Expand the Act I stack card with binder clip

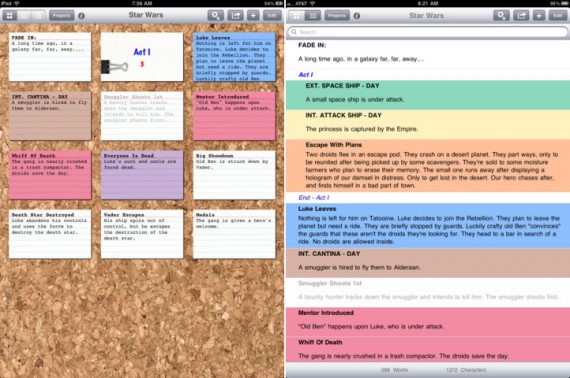coord(142,57)
